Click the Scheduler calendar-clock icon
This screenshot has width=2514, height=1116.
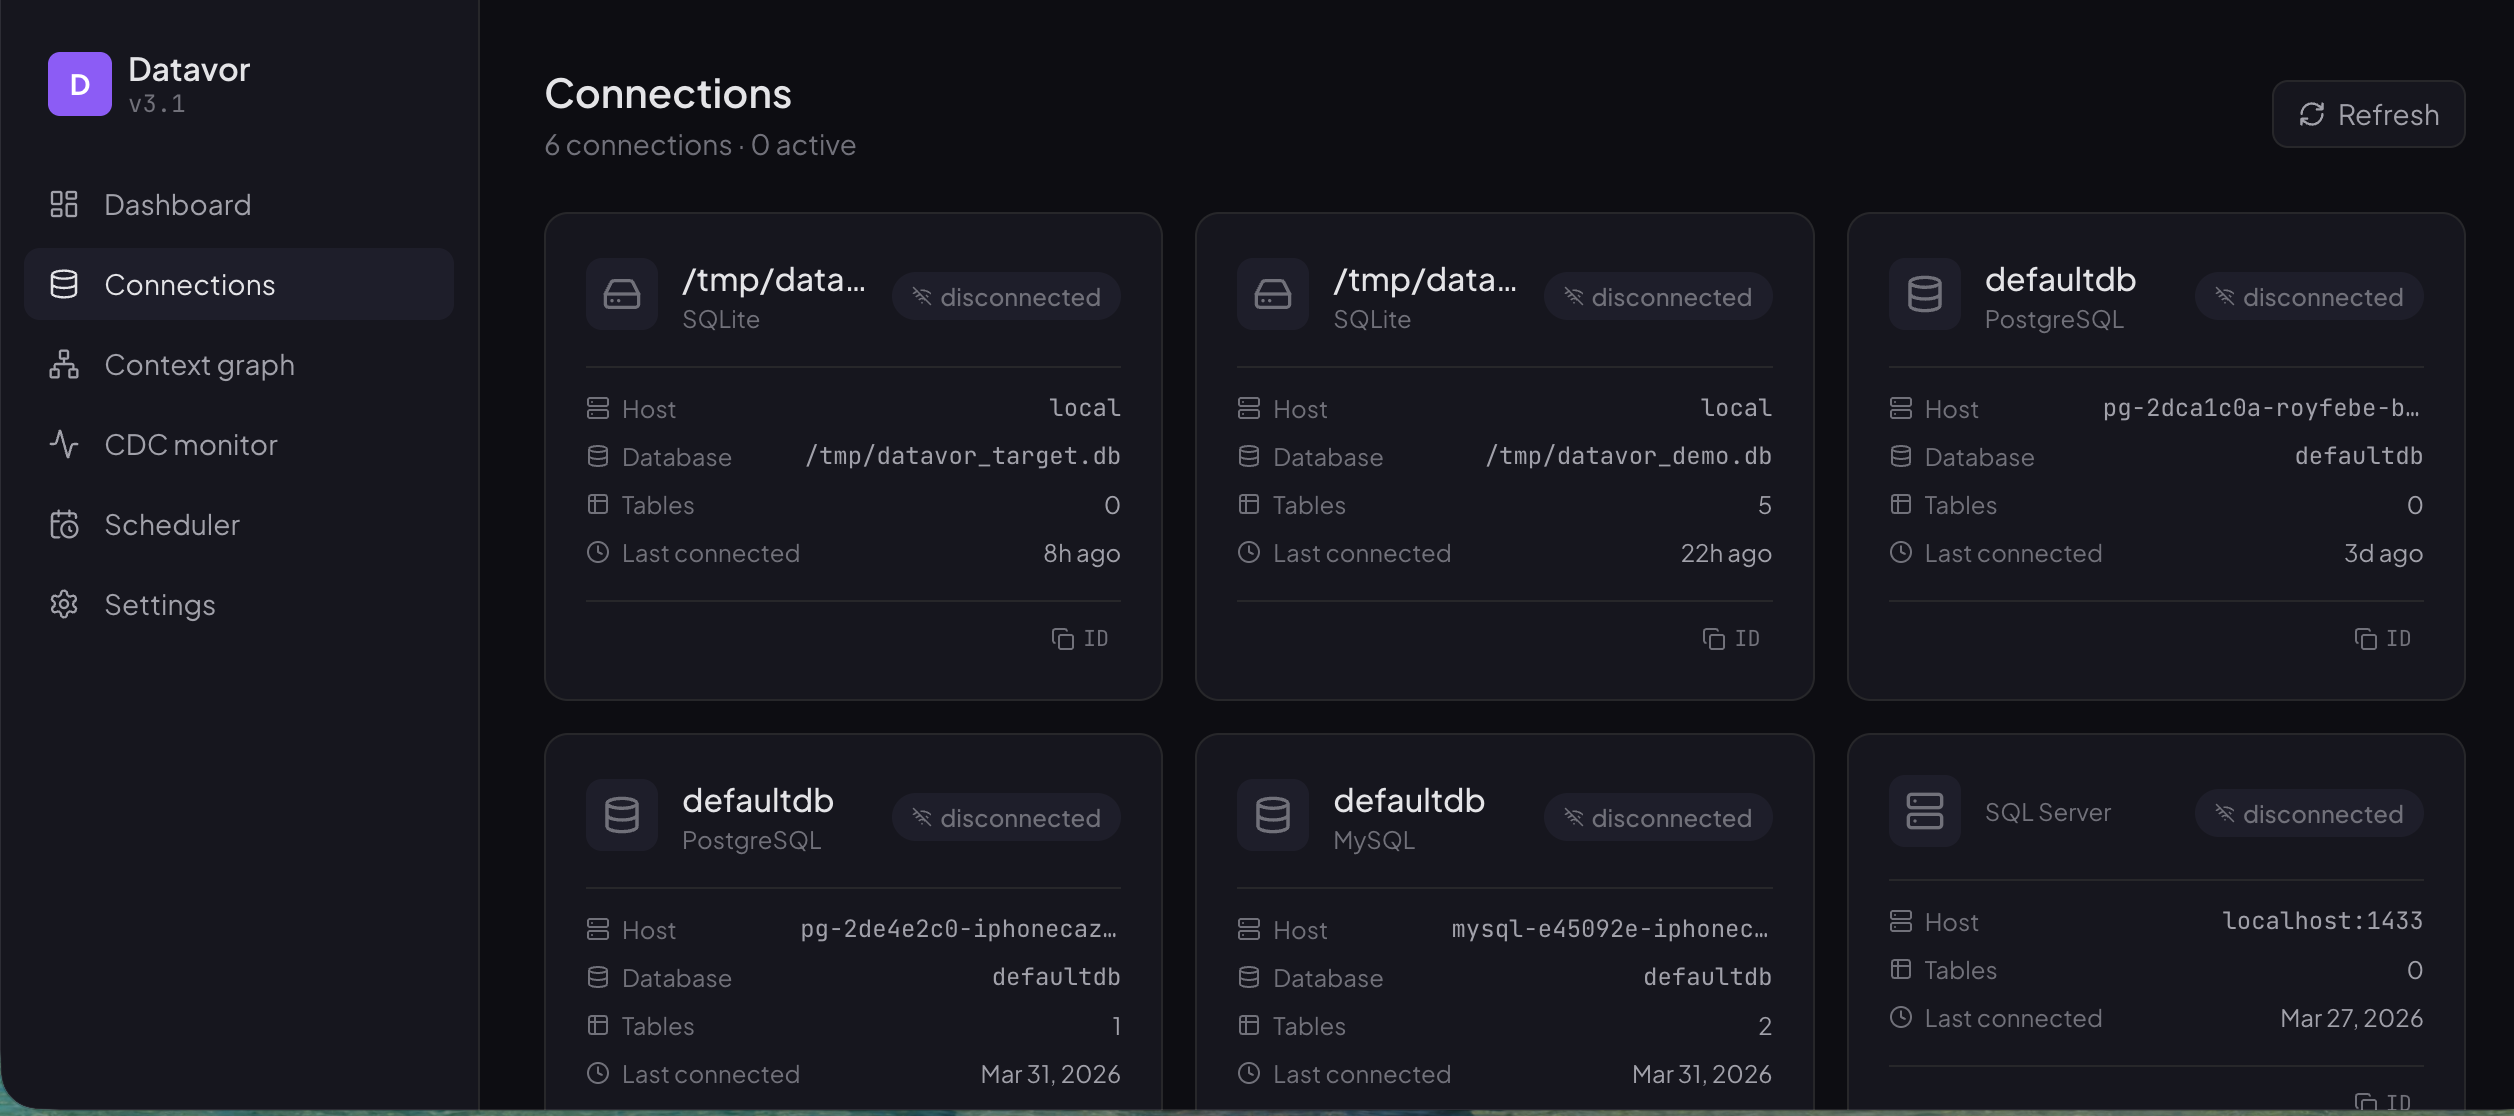point(64,524)
